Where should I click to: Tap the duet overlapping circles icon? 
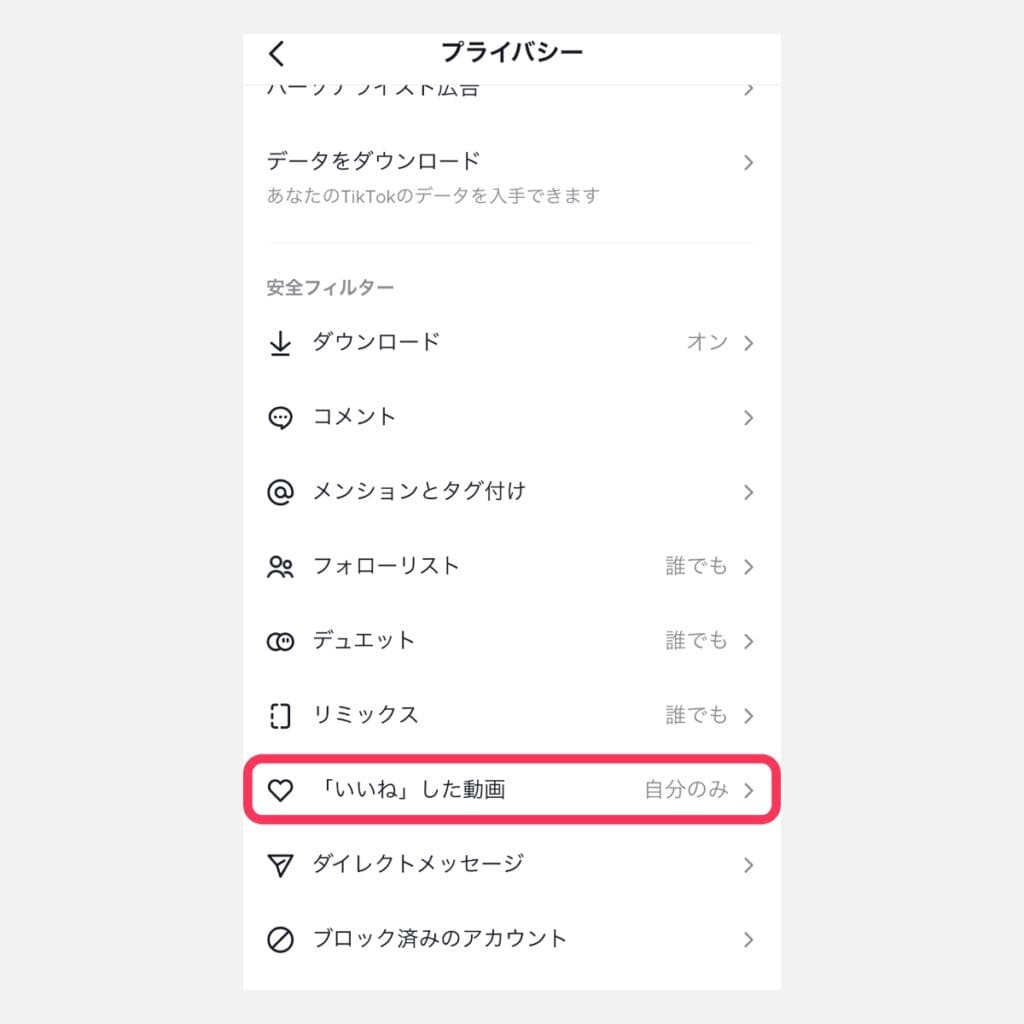[280, 641]
